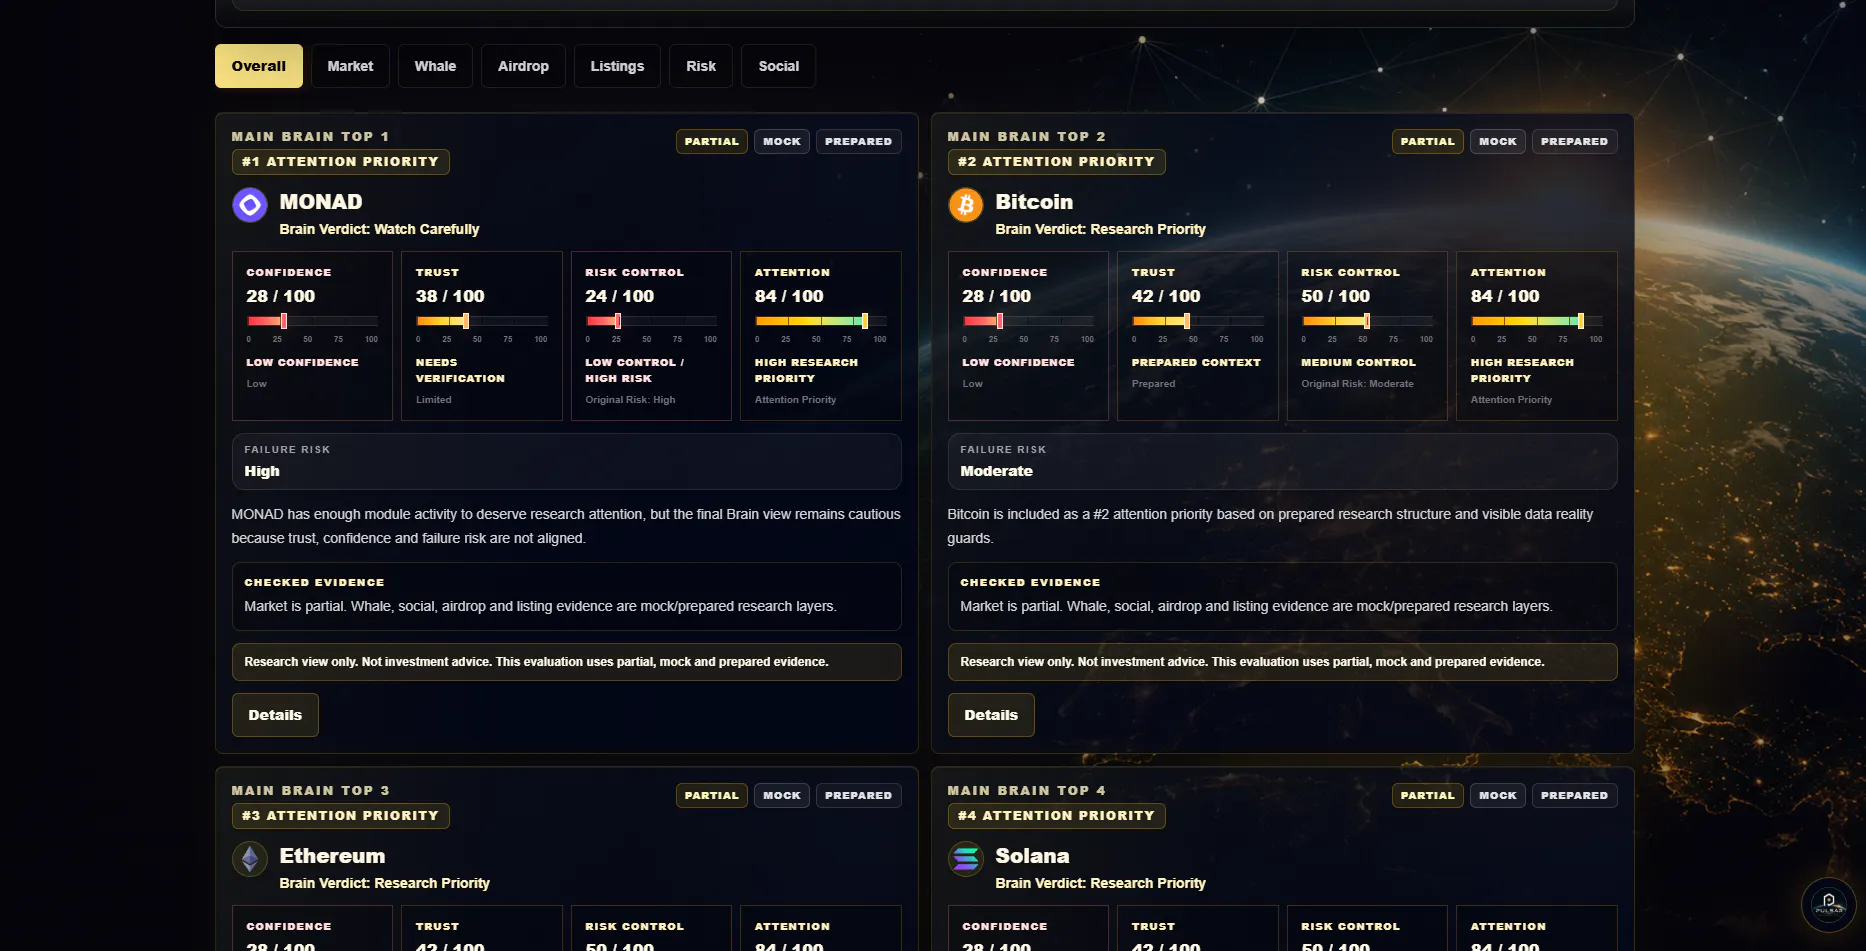Viewport: 1866px width, 951px height.
Task: Click Solana's 'Brain Verdict: Research Priority' text
Action: [x=1100, y=883]
